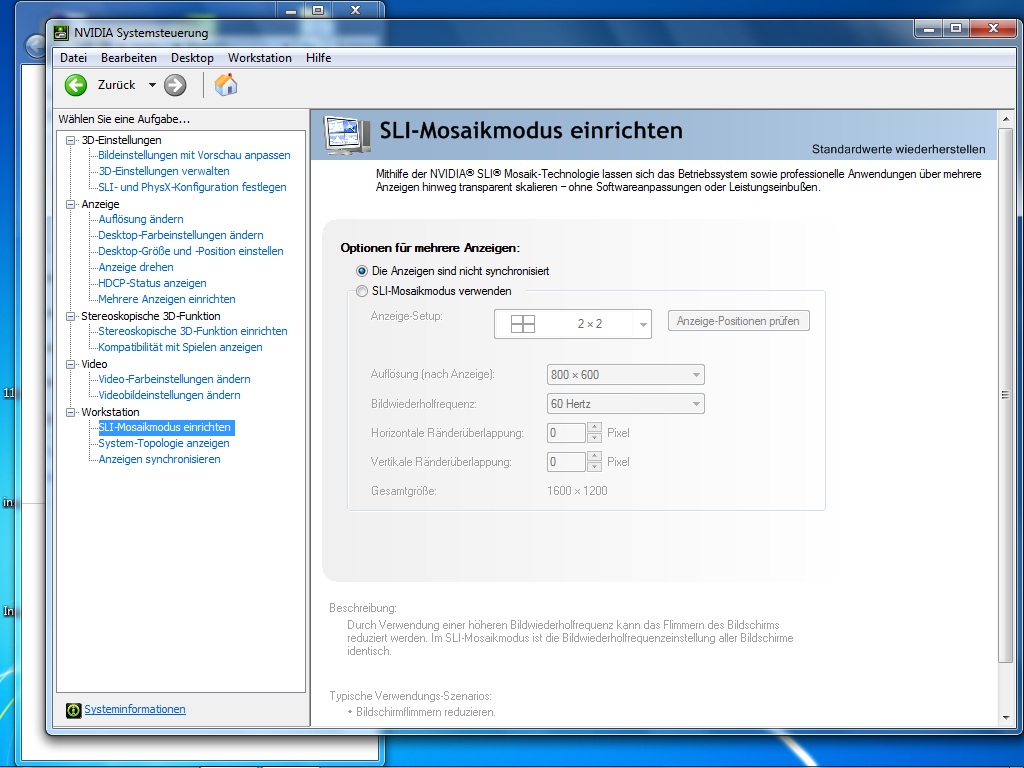Open 'Desktop-Größe und -Position einstellen'
Image resolution: width=1024 pixels, height=768 pixels.
click(191, 251)
